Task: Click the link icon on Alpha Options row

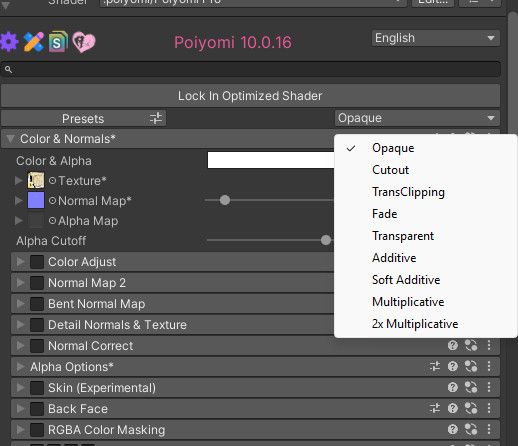Action: tap(471, 366)
